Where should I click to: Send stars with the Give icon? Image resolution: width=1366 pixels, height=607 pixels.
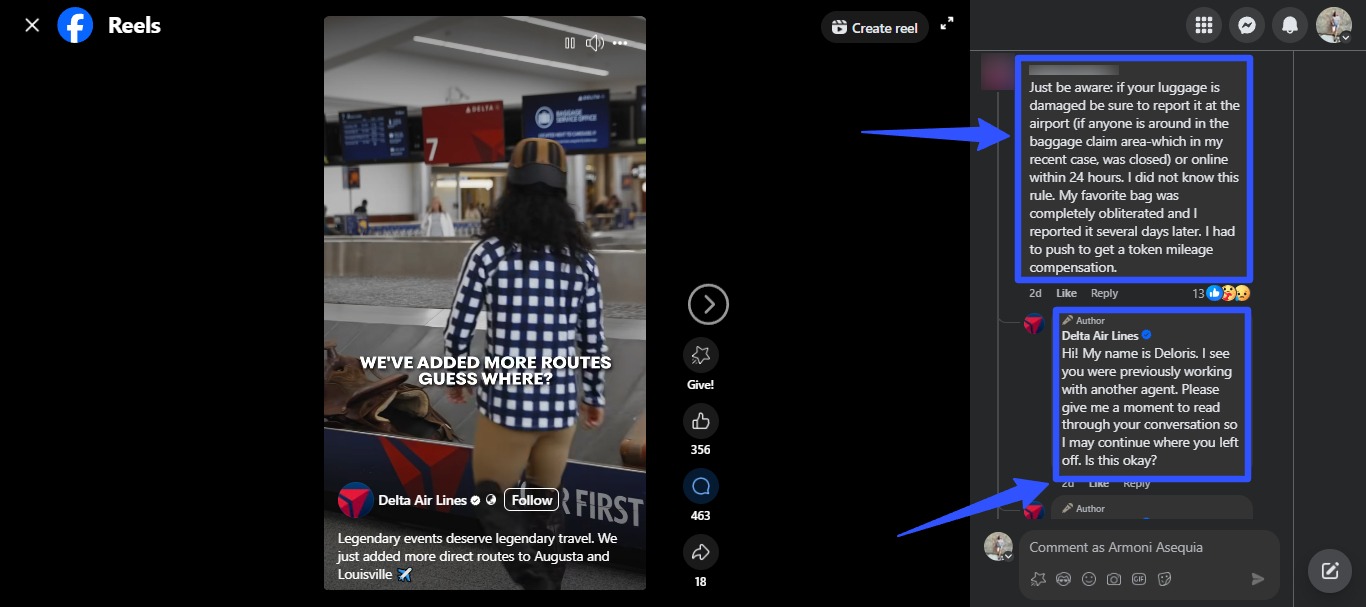coord(700,355)
